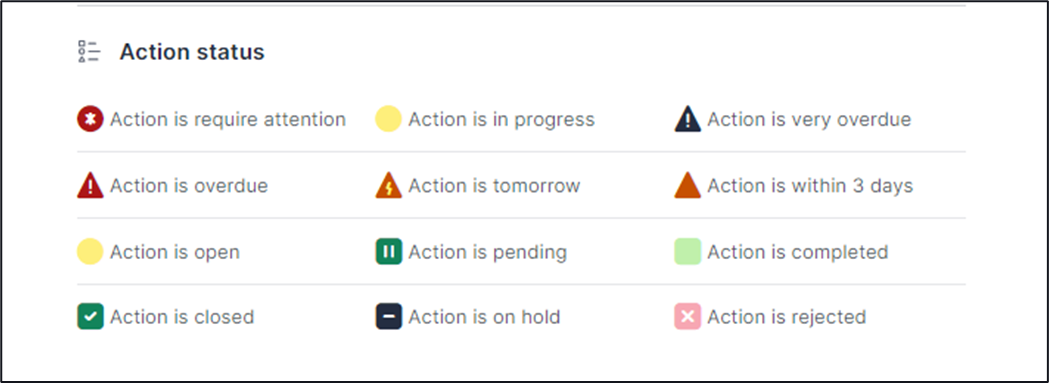Click the Action status list icon

pos(88,52)
